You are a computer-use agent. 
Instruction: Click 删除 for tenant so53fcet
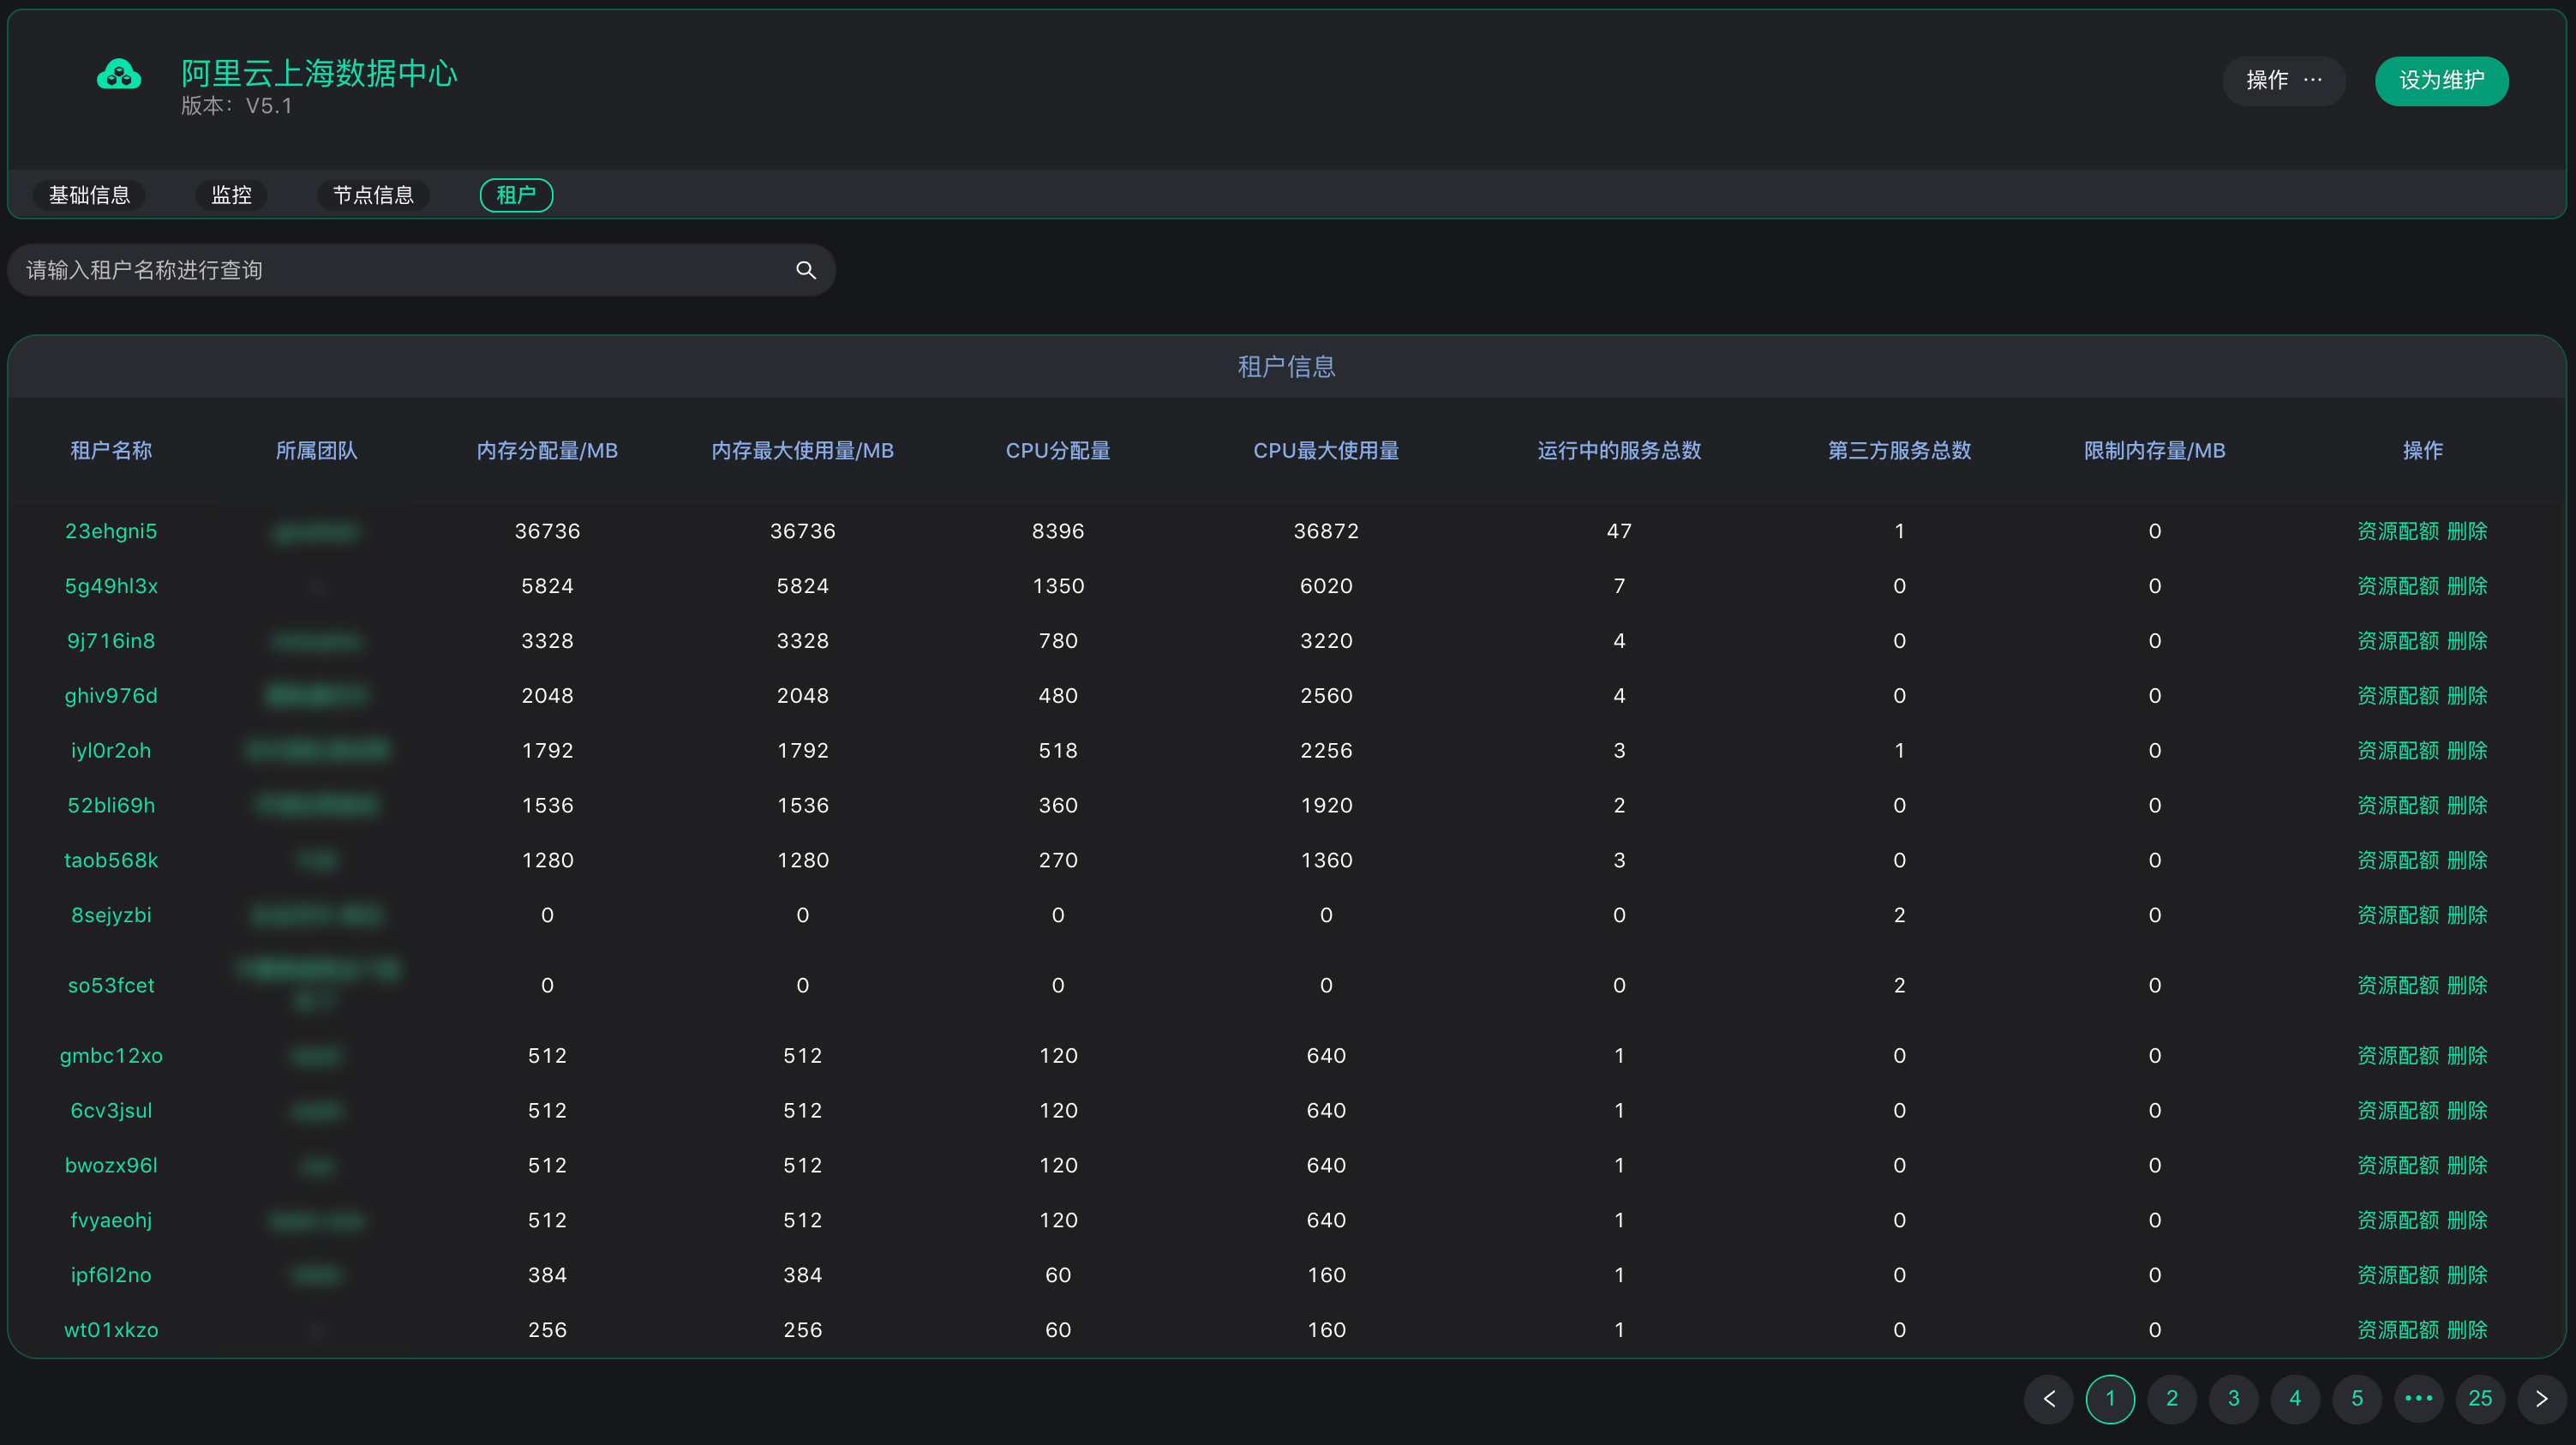pyautogui.click(x=2467, y=986)
